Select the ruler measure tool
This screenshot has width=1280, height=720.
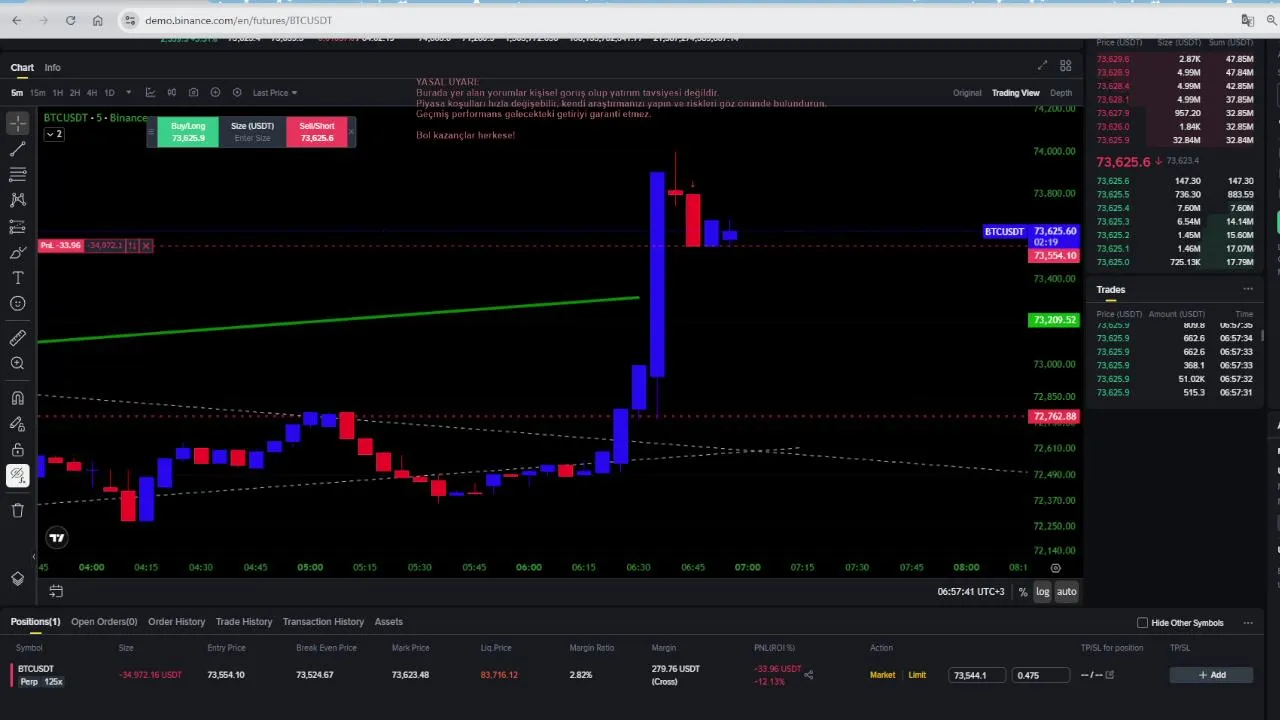click(17, 338)
